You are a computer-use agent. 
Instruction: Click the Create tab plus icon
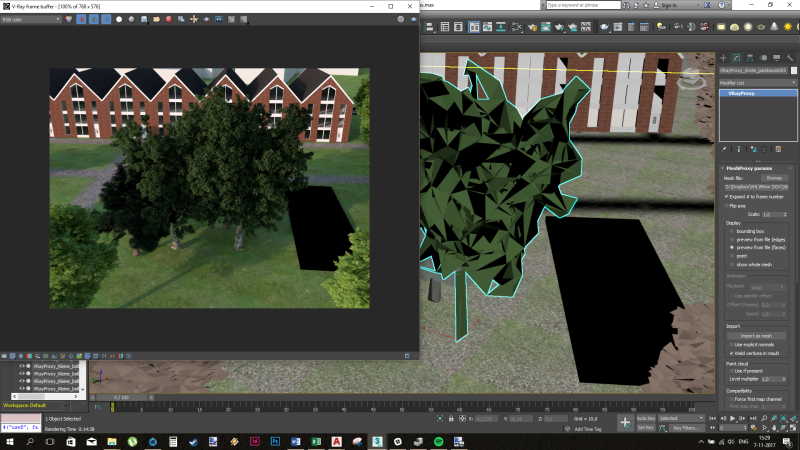point(723,58)
